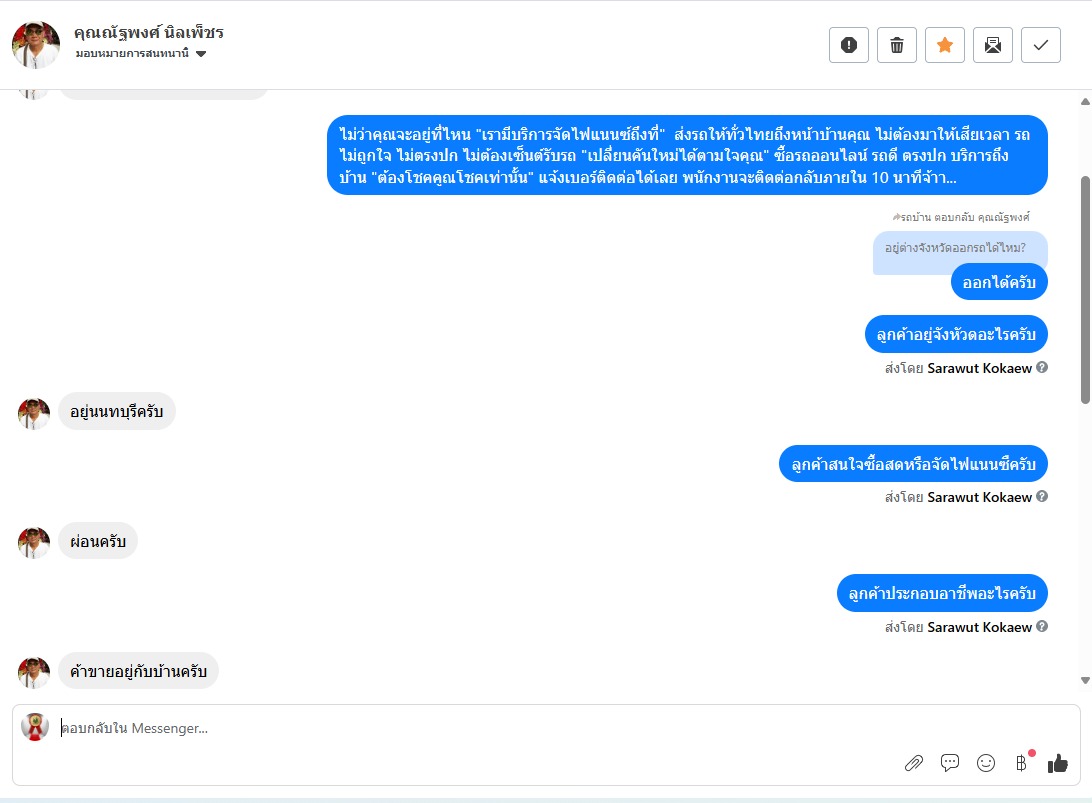Click the Baht payment request icon
This screenshot has height=803, width=1092.
1021,763
